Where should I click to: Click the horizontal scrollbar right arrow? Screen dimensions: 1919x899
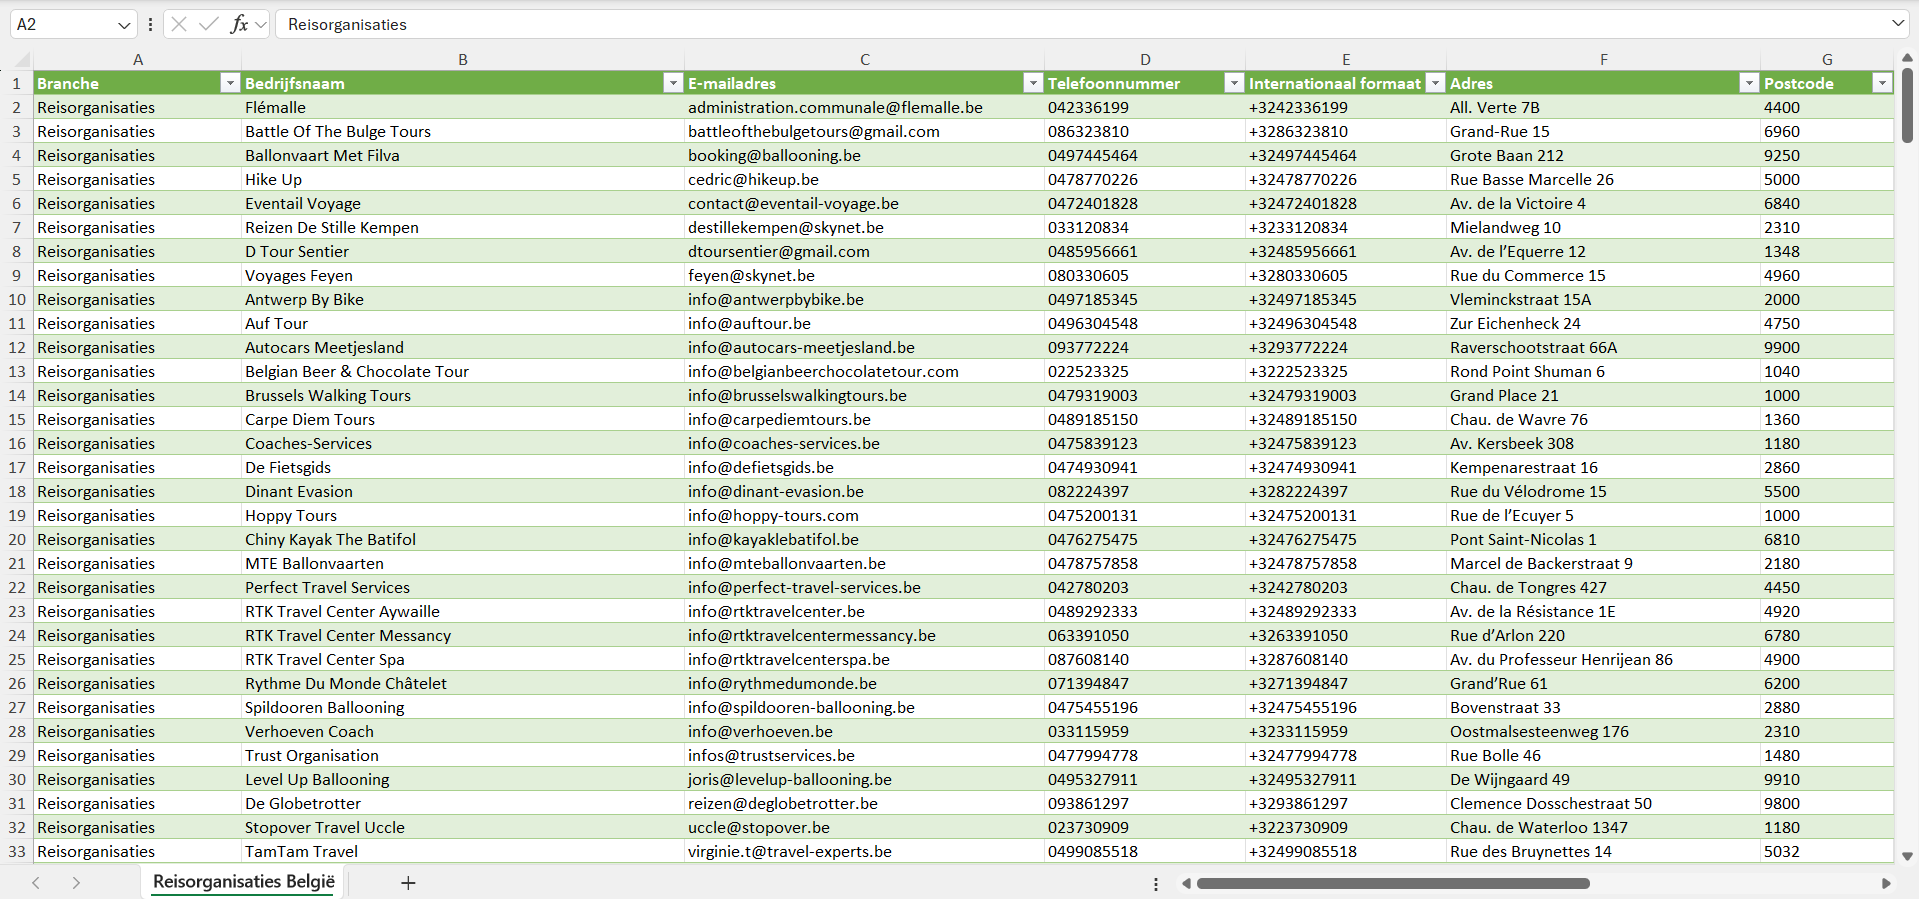[x=1886, y=883]
